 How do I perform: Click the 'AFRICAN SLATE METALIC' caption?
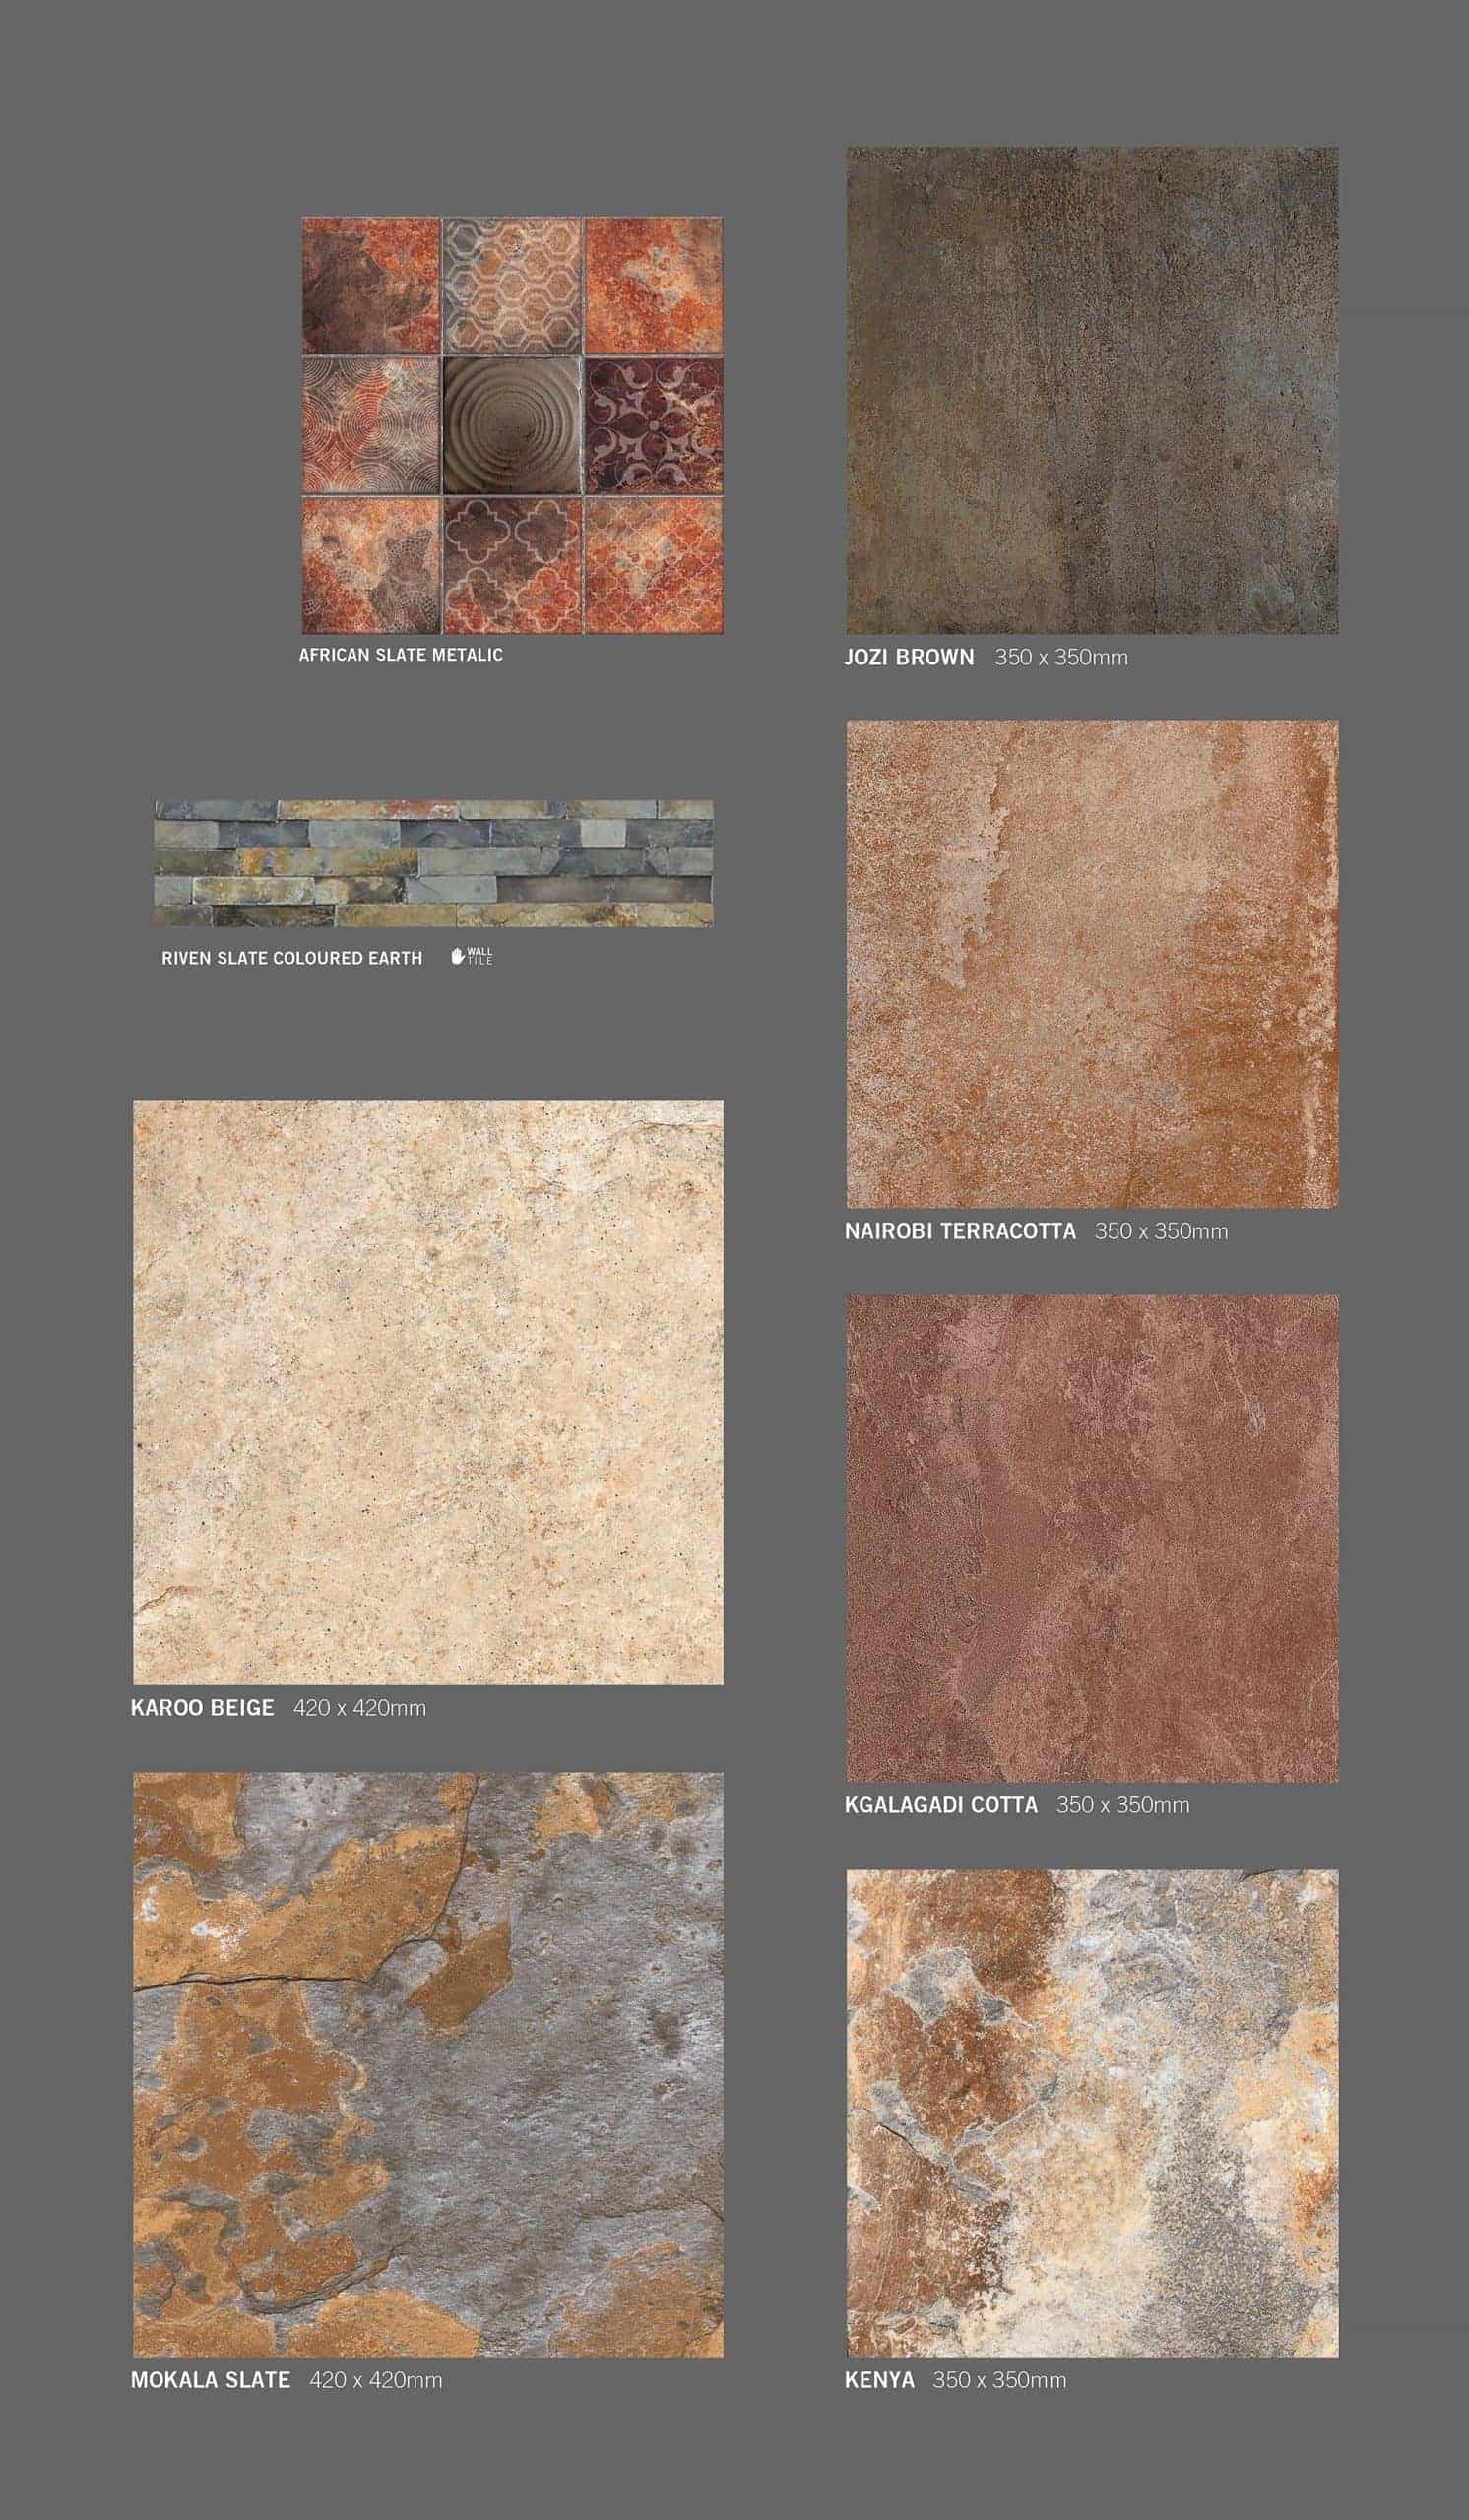point(401,655)
